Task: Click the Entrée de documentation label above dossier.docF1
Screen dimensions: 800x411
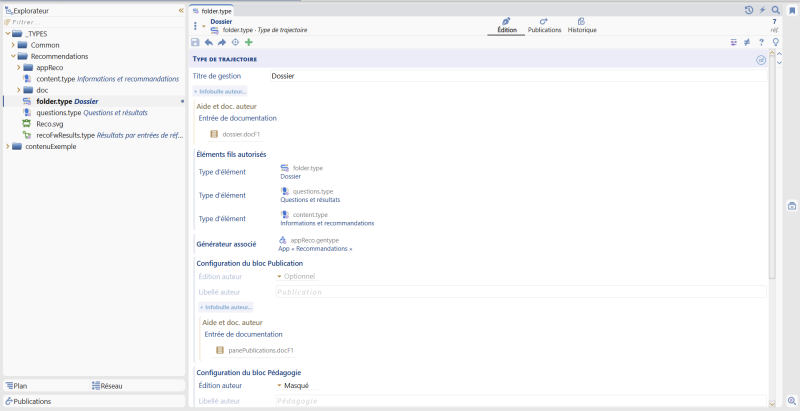Action: [237, 118]
